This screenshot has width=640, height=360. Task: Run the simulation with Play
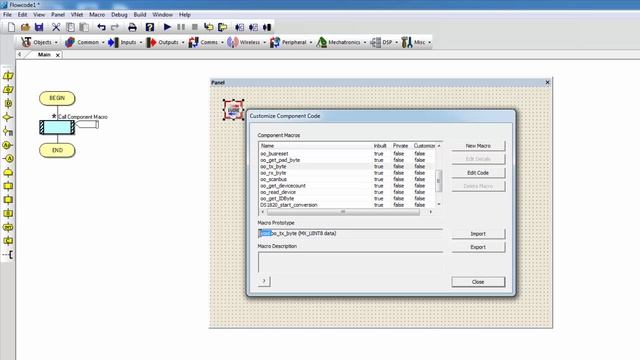click(x=167, y=27)
